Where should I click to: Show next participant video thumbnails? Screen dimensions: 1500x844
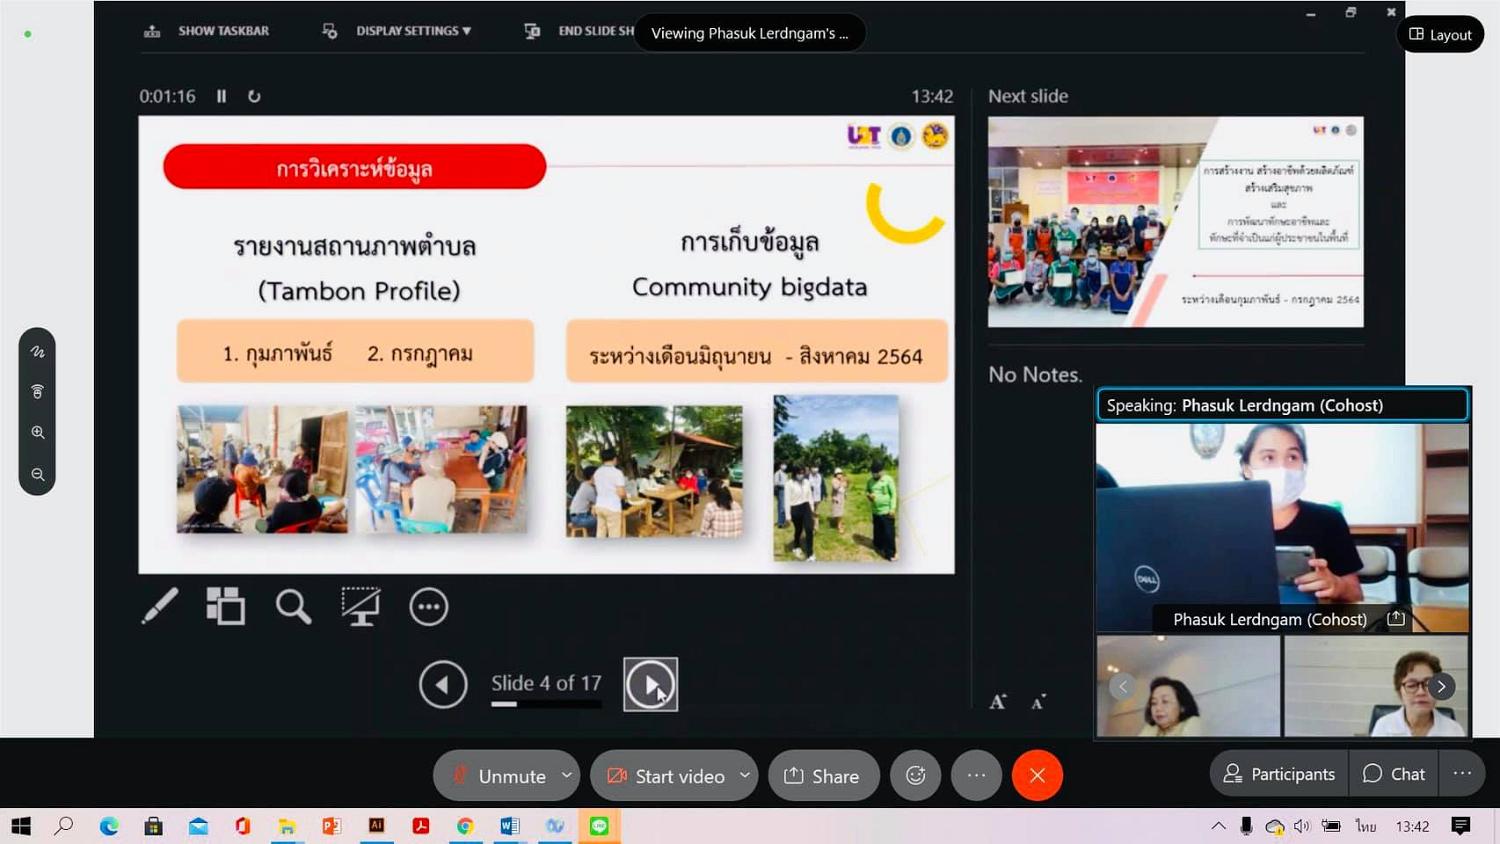pyautogui.click(x=1441, y=686)
